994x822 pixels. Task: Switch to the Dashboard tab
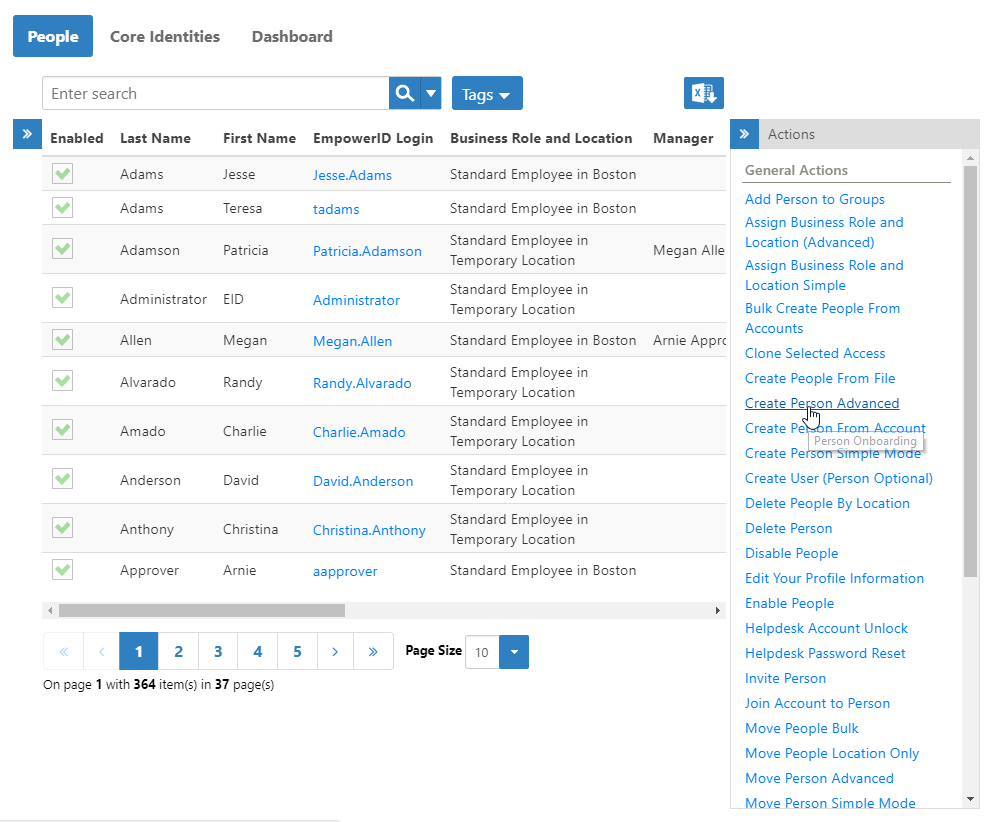[292, 36]
